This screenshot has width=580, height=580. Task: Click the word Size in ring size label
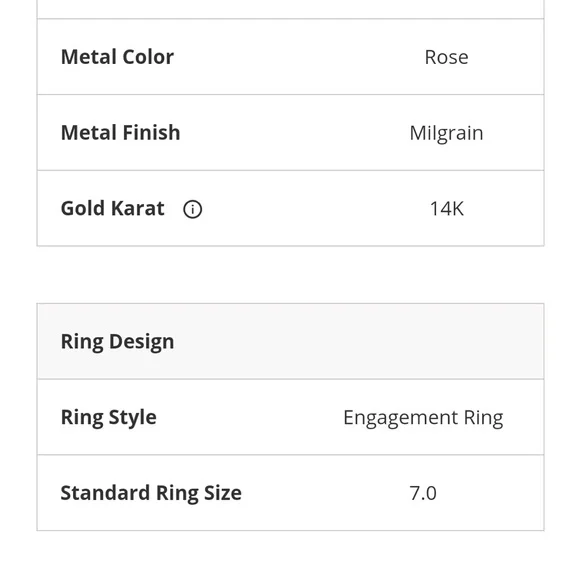(x=223, y=493)
